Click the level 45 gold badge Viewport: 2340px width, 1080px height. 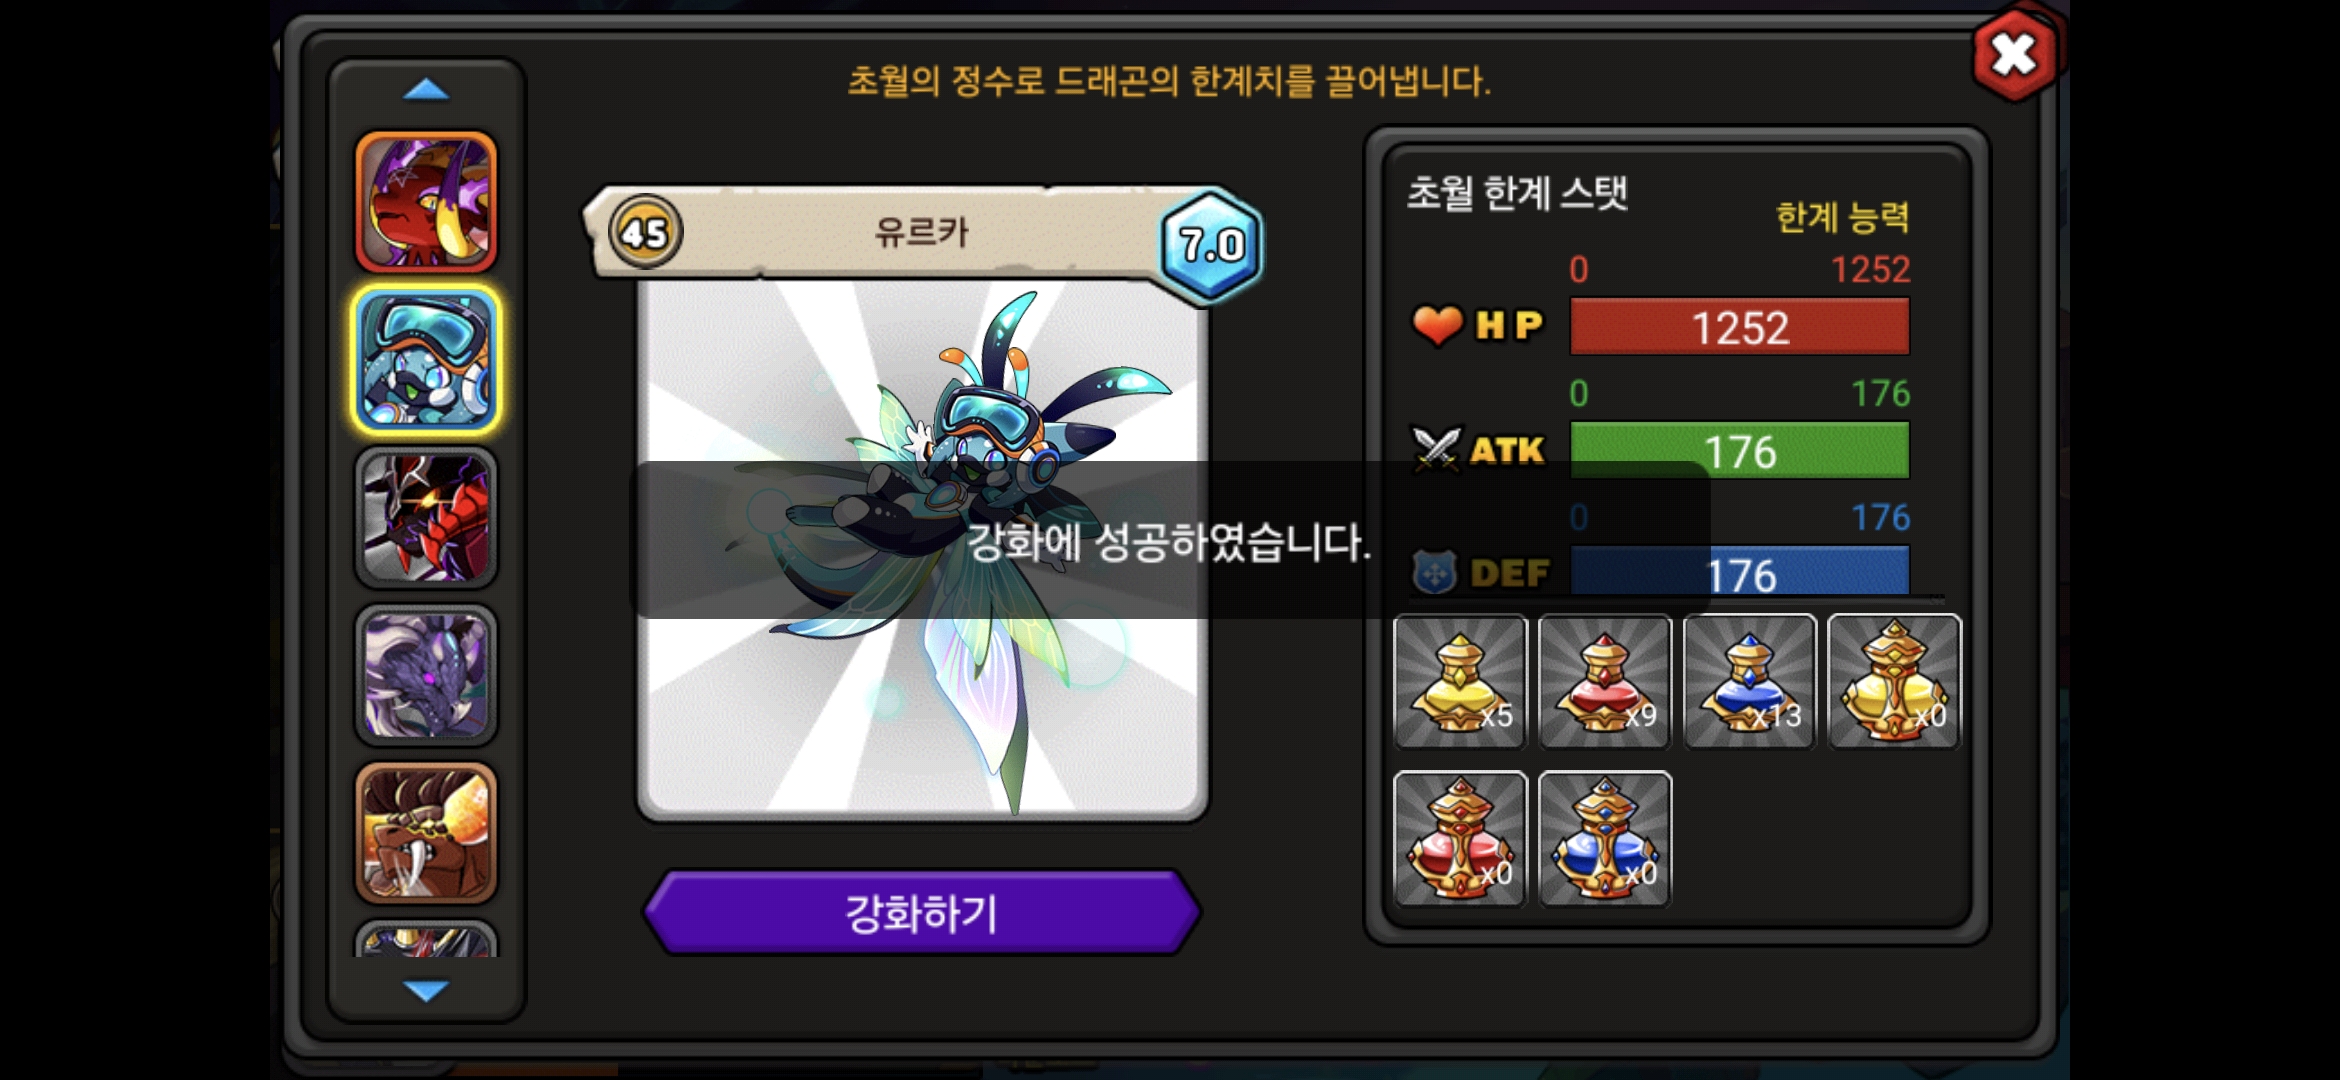(x=645, y=233)
